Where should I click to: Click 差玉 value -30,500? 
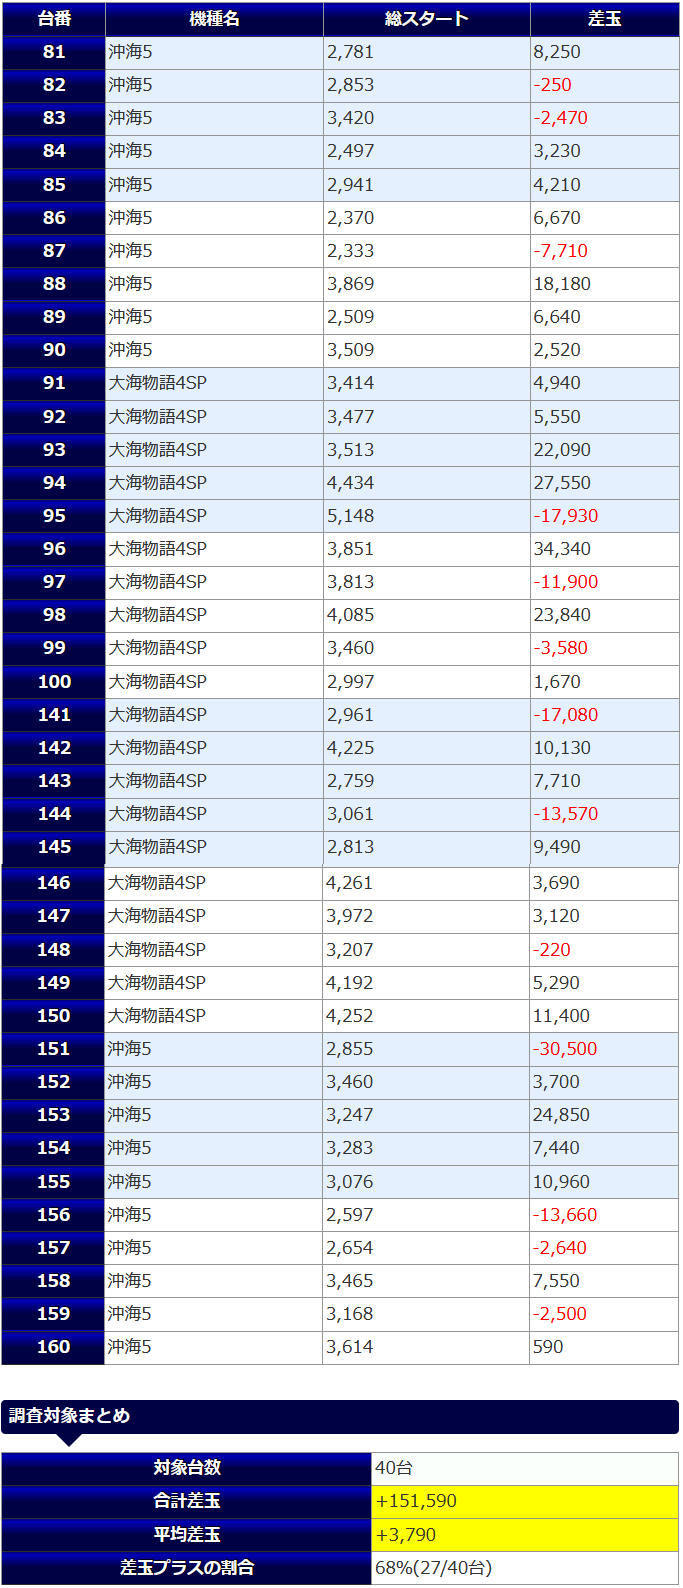click(565, 1049)
